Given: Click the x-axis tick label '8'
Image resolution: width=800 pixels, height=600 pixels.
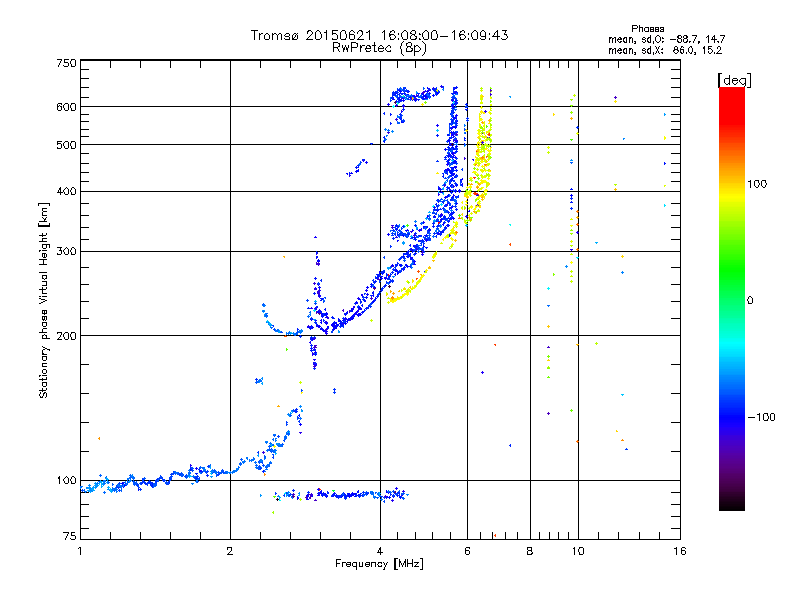Looking at the screenshot, I should tap(530, 551).
